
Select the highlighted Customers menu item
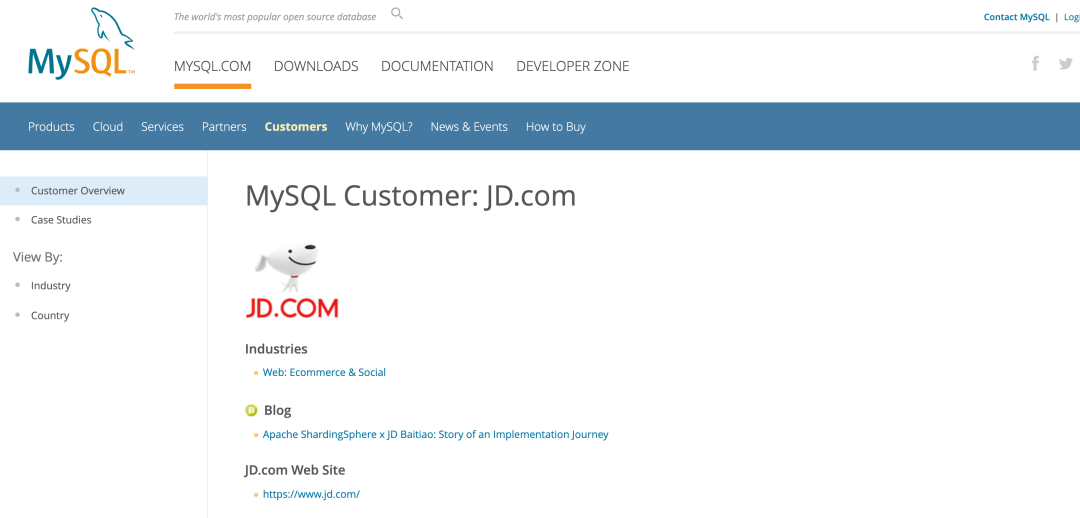[295, 127]
